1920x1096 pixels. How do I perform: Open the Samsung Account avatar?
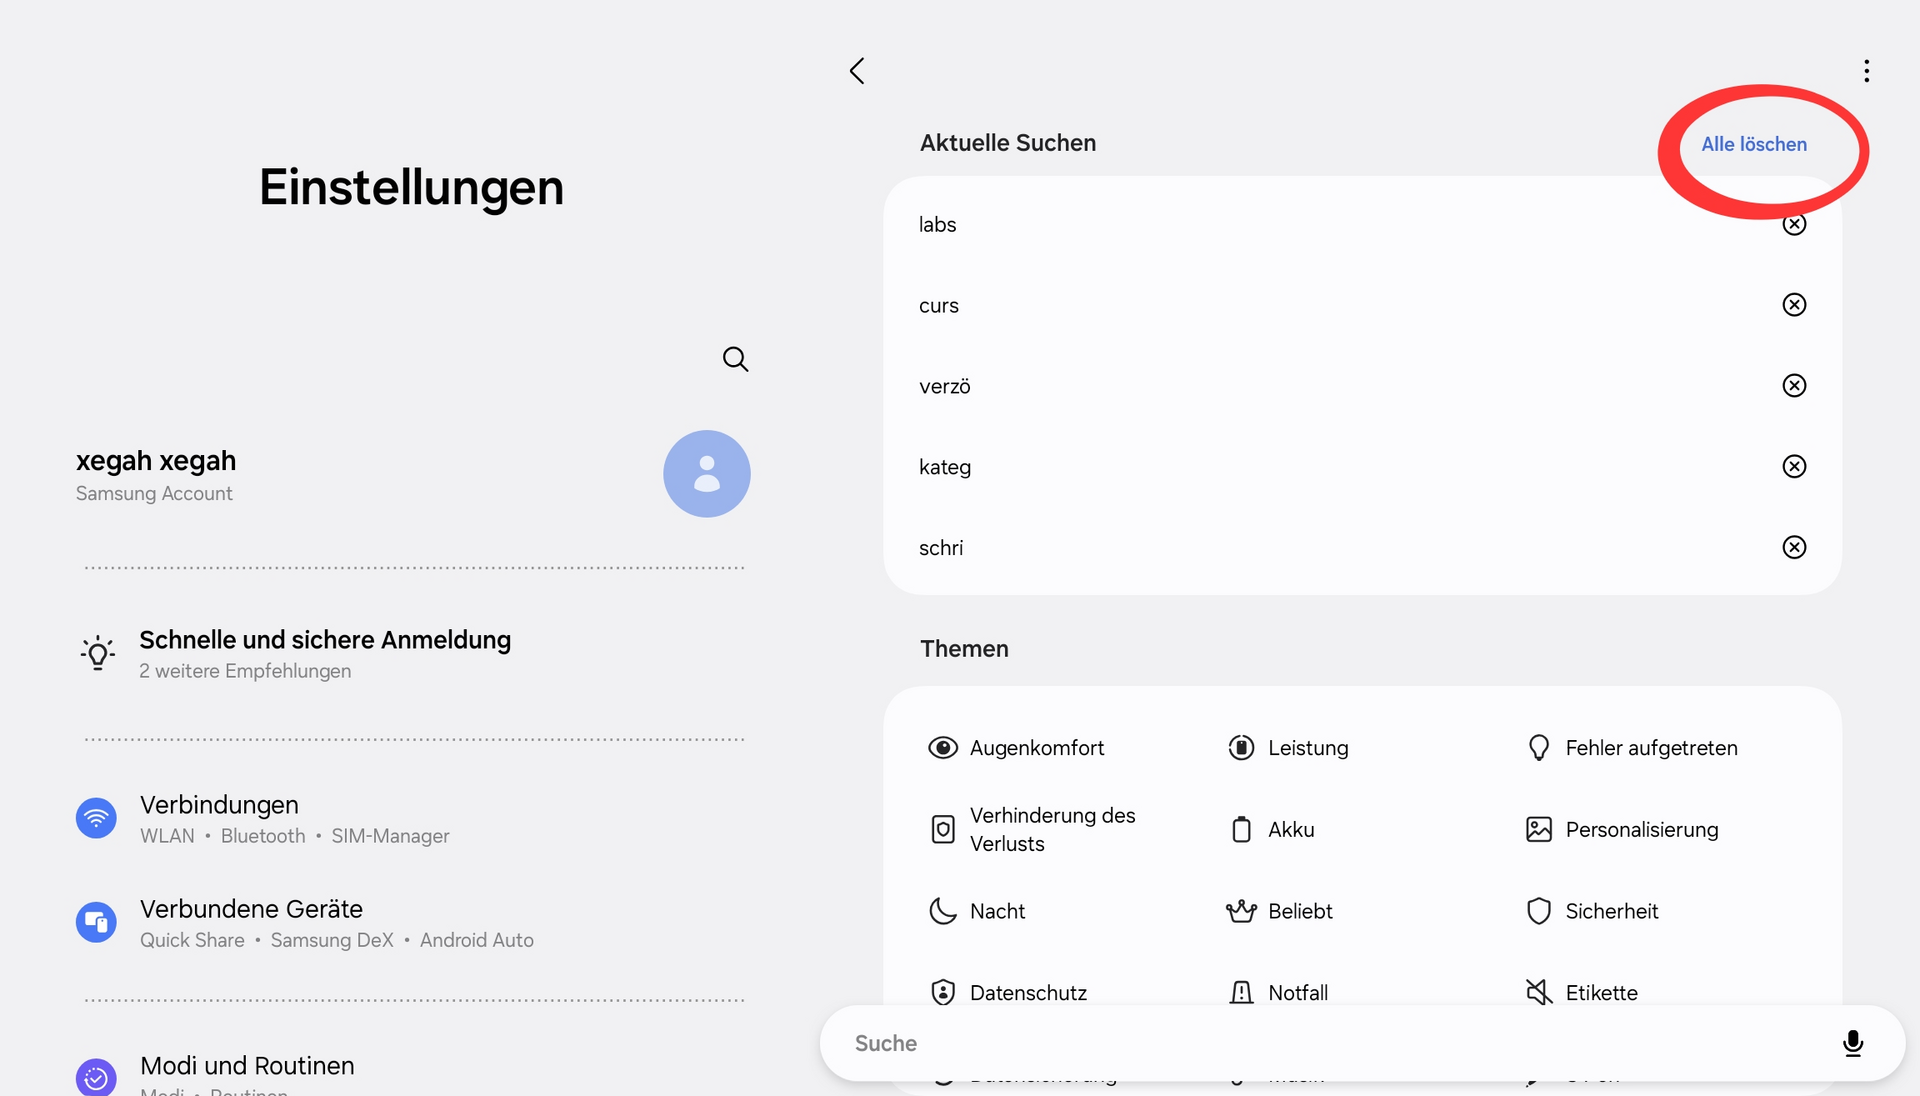click(x=706, y=474)
